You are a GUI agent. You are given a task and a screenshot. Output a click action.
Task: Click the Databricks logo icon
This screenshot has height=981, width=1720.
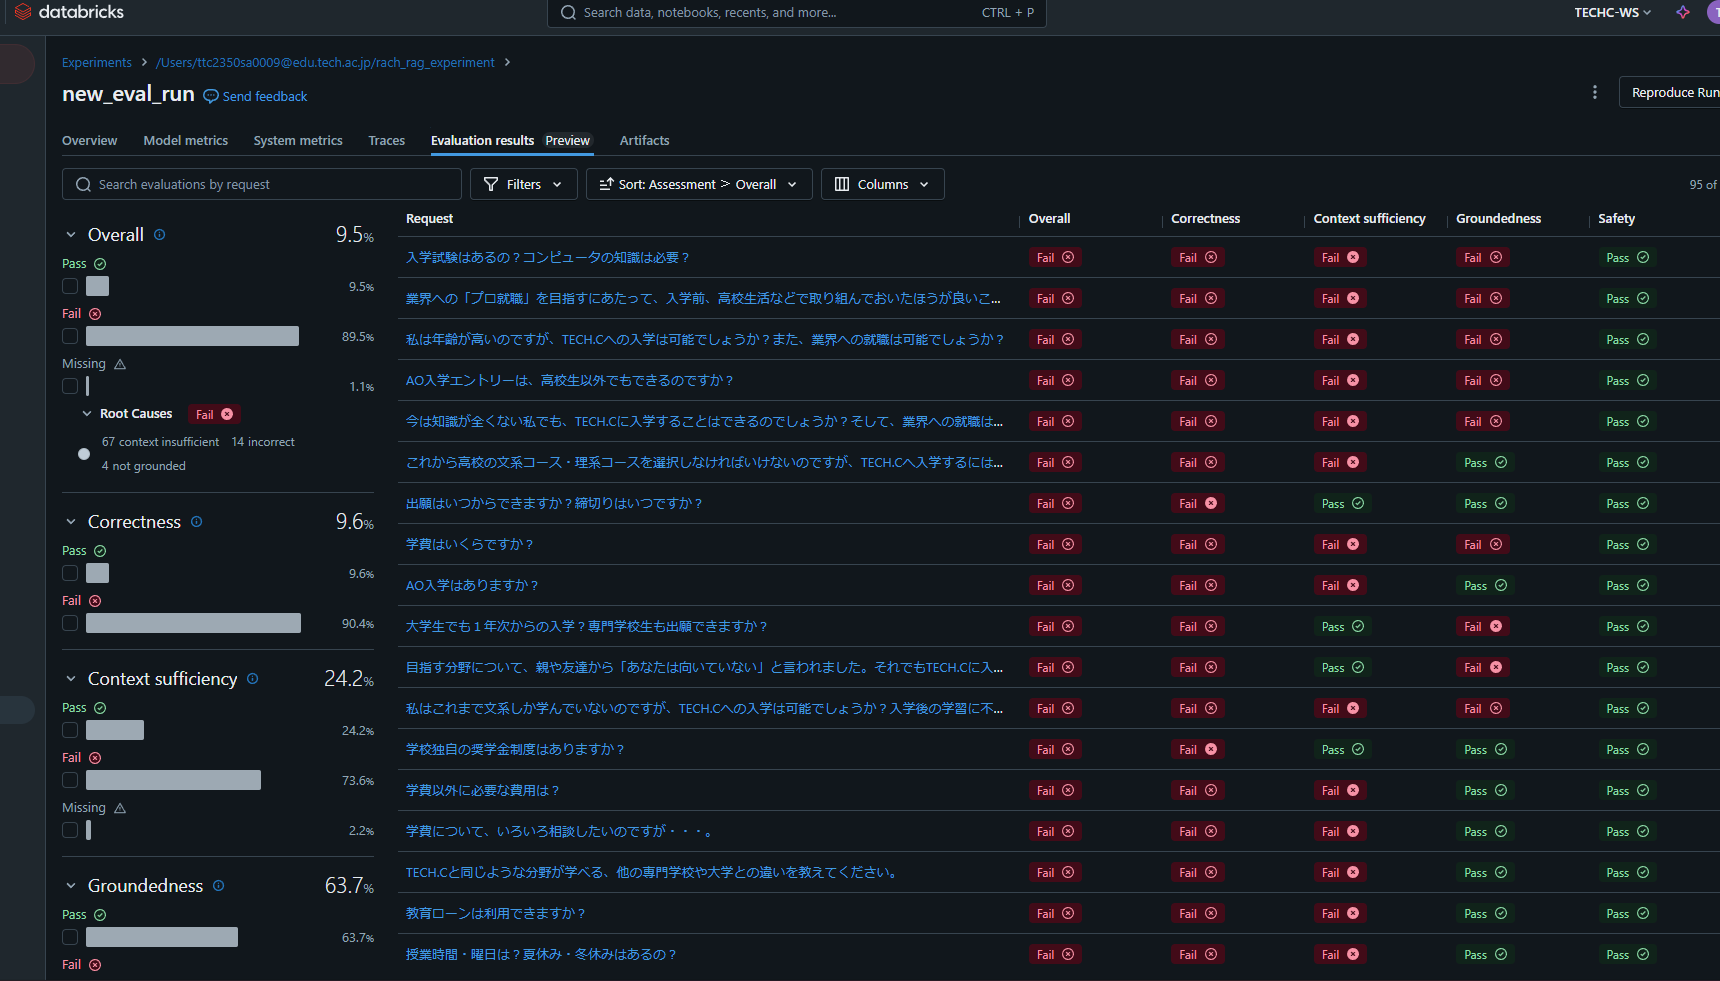click(x=23, y=12)
